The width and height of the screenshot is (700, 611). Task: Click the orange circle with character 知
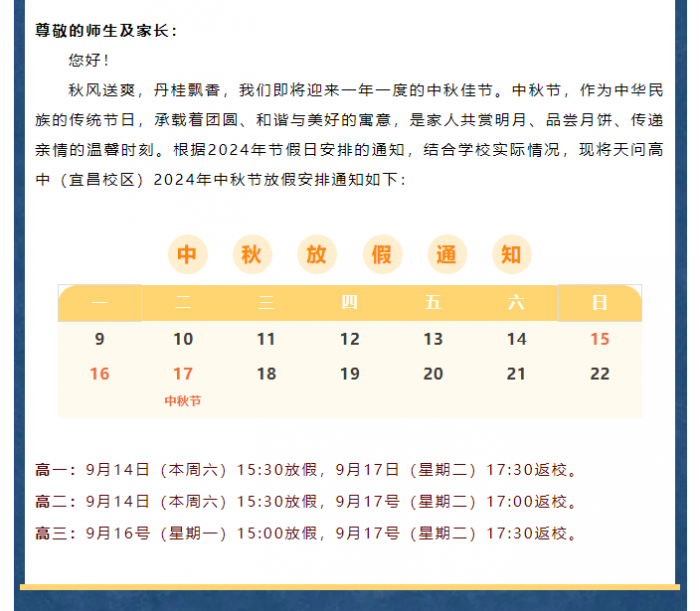click(x=512, y=254)
